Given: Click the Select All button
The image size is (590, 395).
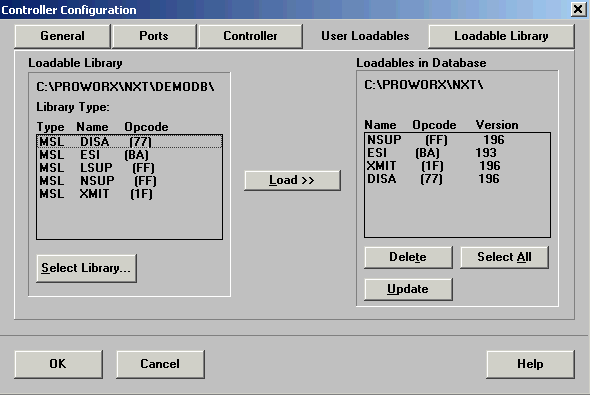Looking at the screenshot, I should coord(504,257).
